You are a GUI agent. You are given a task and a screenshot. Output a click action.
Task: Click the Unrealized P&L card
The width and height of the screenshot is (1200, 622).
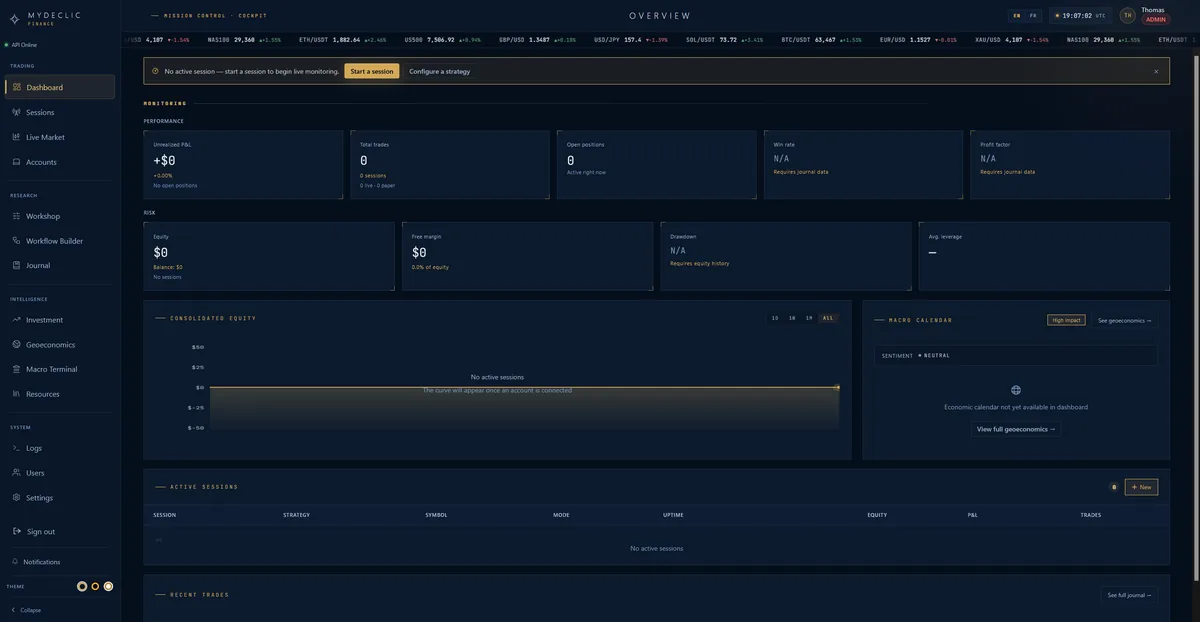coord(243,164)
